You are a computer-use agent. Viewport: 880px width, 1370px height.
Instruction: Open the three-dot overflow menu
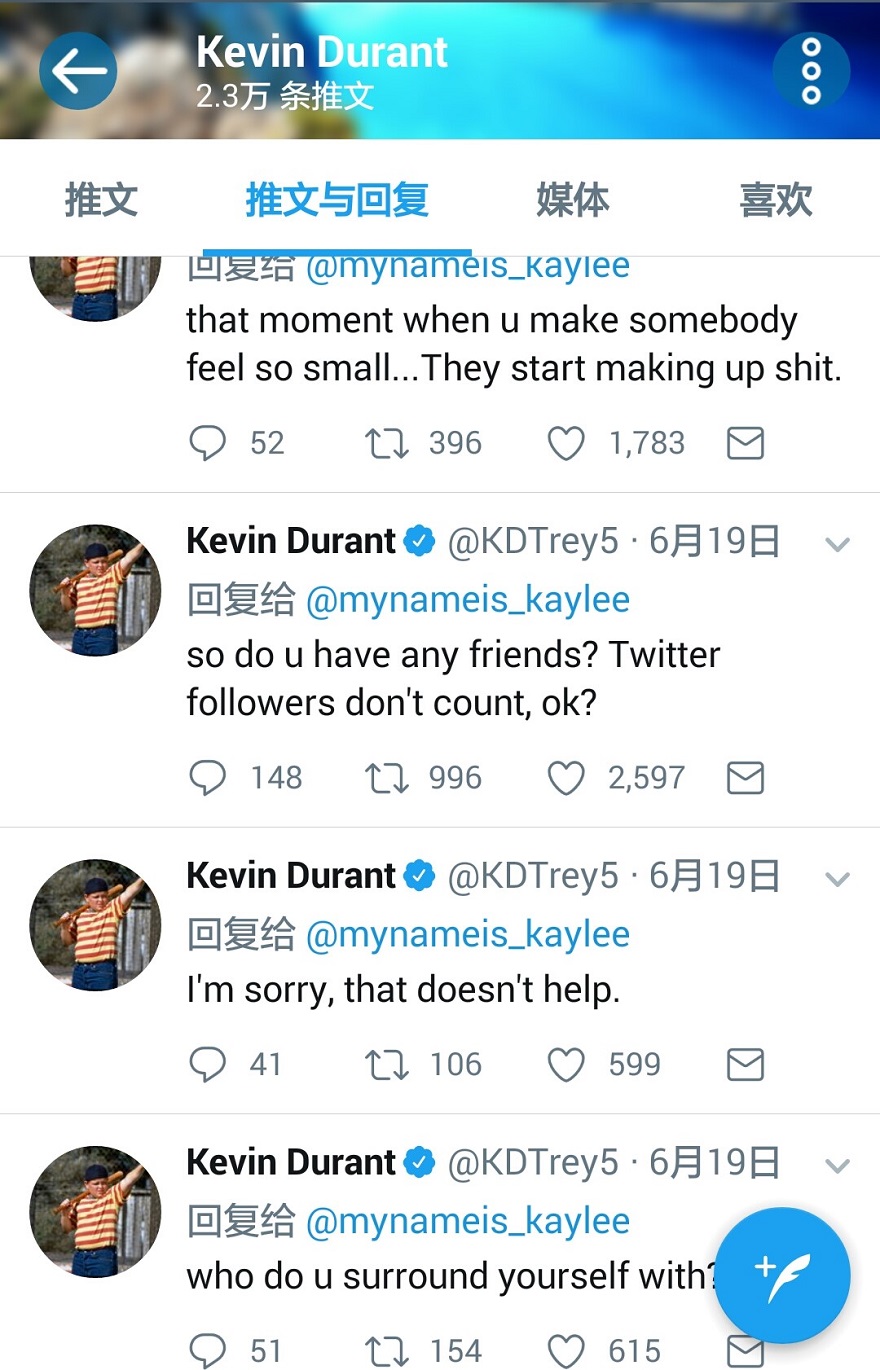coord(811,71)
